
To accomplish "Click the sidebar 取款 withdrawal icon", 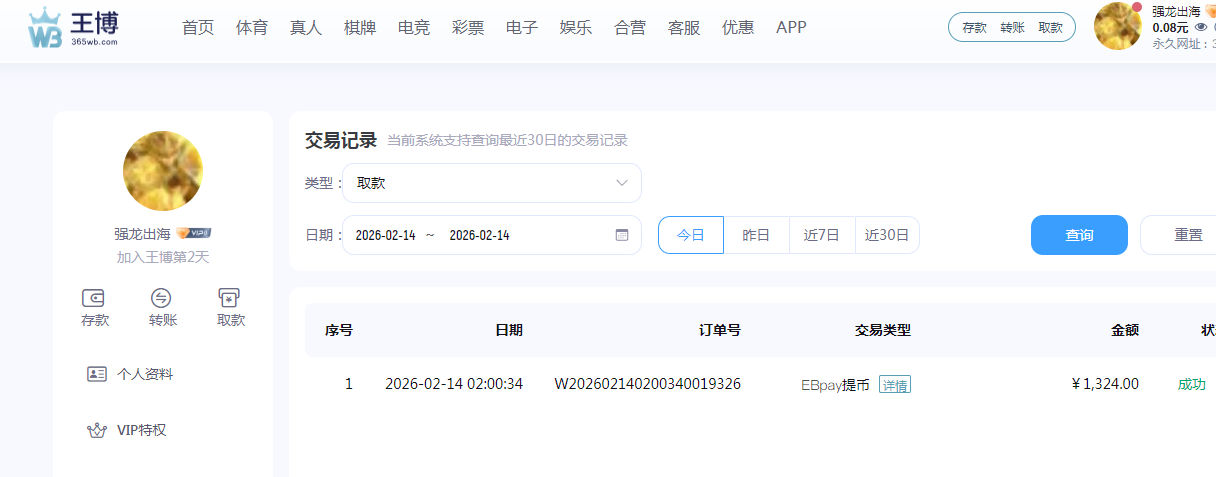I will 230,298.
